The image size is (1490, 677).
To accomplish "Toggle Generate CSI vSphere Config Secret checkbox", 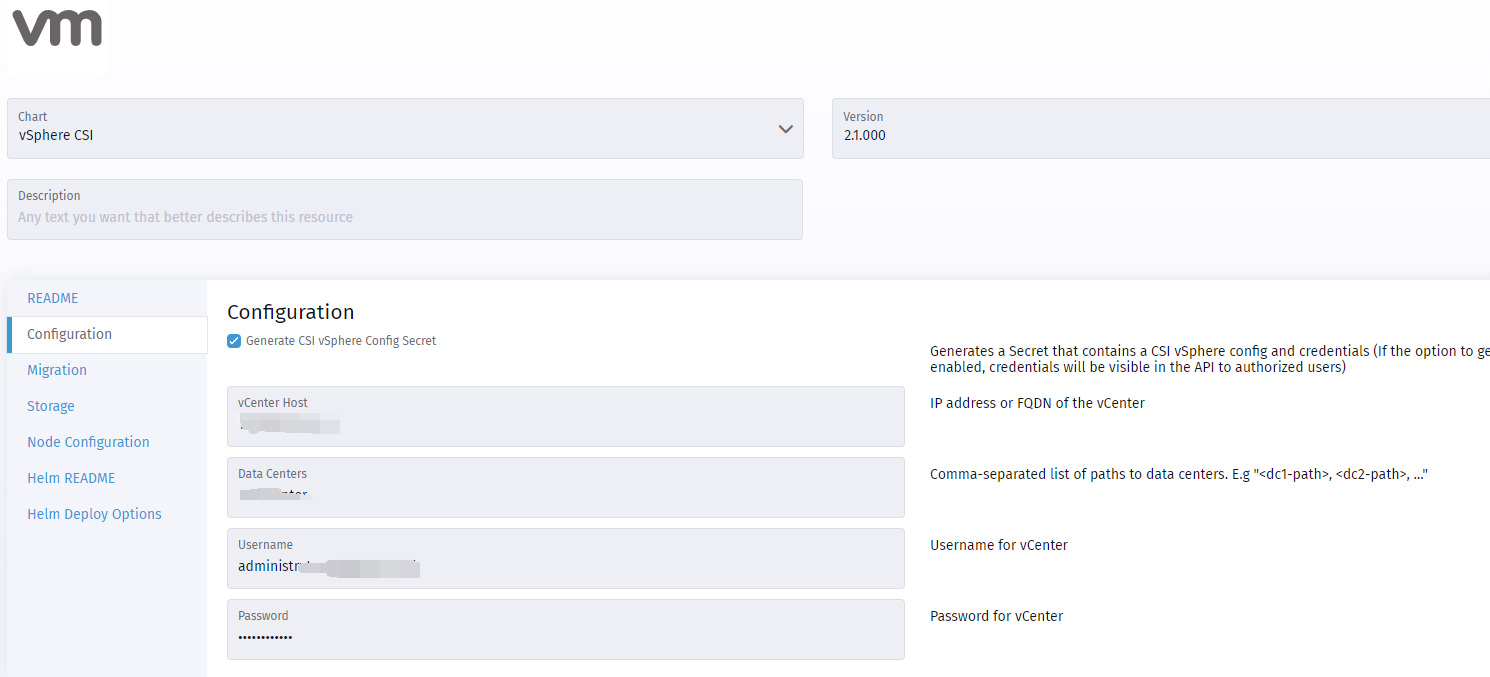I will coord(234,341).
